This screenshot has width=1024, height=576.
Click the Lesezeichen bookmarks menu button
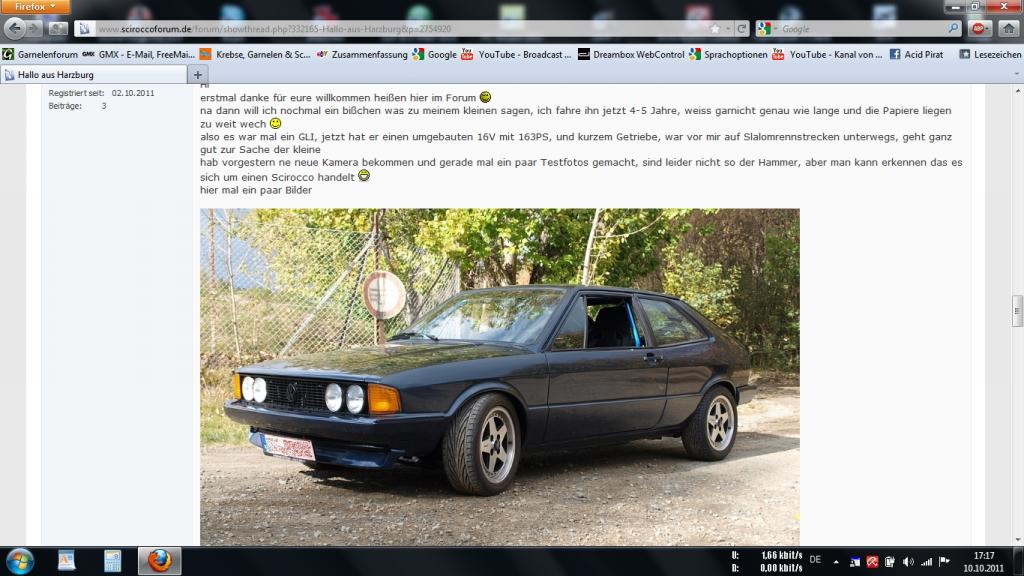click(x=990, y=54)
